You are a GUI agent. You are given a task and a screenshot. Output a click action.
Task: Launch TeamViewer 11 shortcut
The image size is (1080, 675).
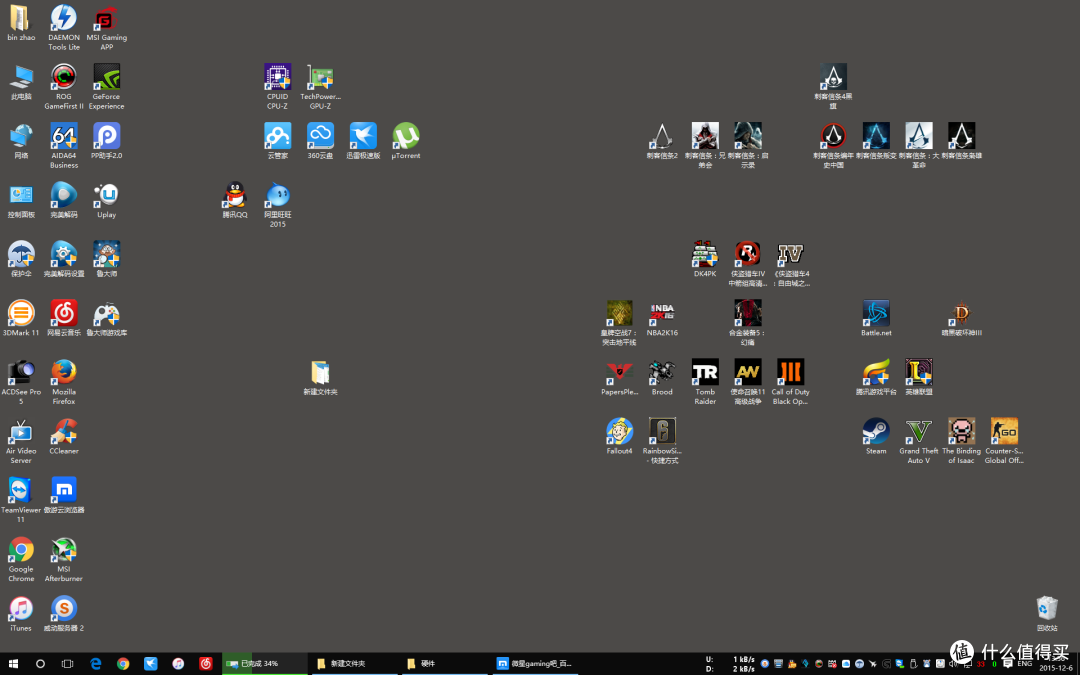pyautogui.click(x=21, y=500)
